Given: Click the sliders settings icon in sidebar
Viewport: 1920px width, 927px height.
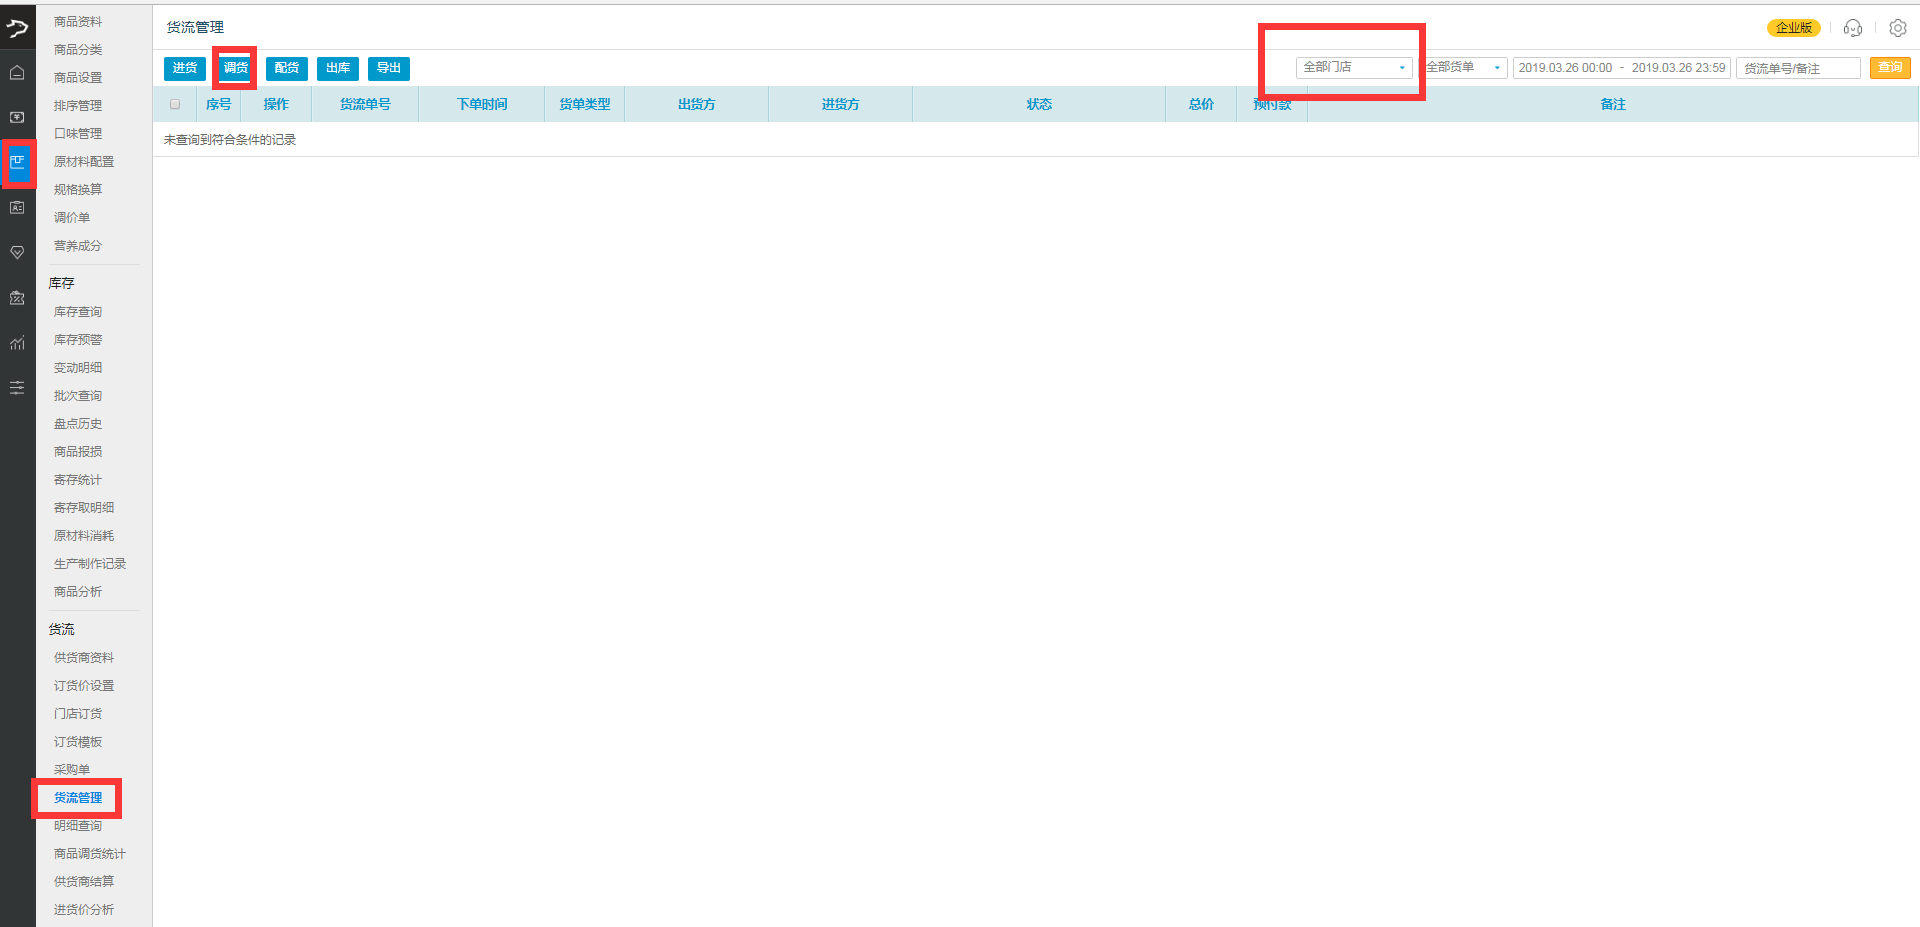Looking at the screenshot, I should coord(17,388).
